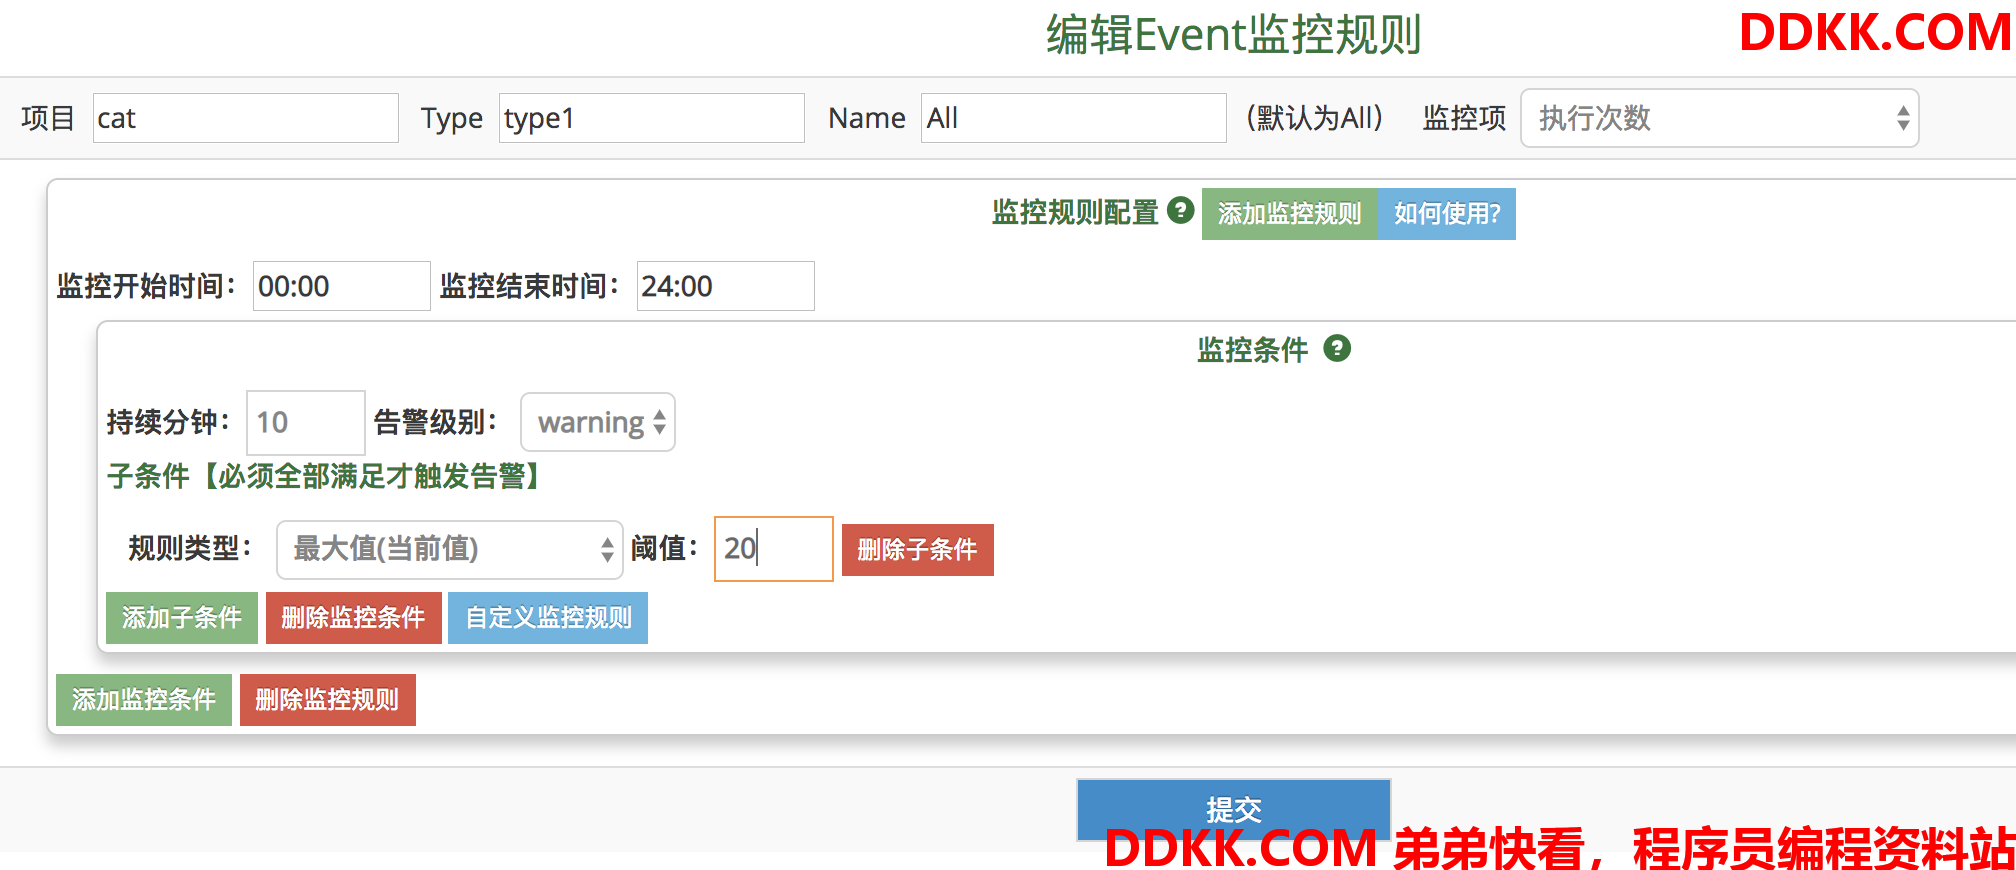Click the 监控开始时间 field showing 00:00
This screenshot has width=2016, height=870.
(342, 286)
